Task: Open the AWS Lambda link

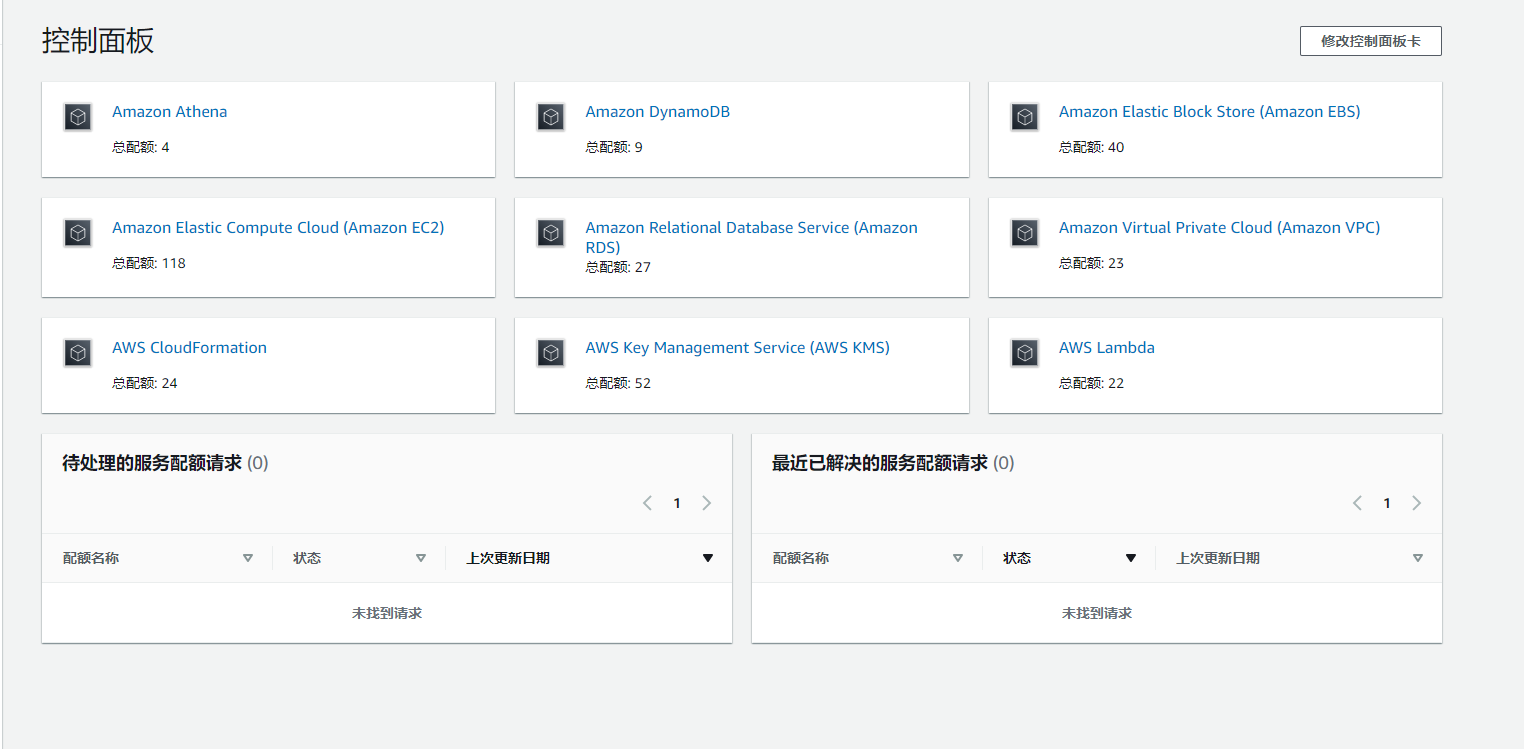Action: pyautogui.click(x=1106, y=348)
